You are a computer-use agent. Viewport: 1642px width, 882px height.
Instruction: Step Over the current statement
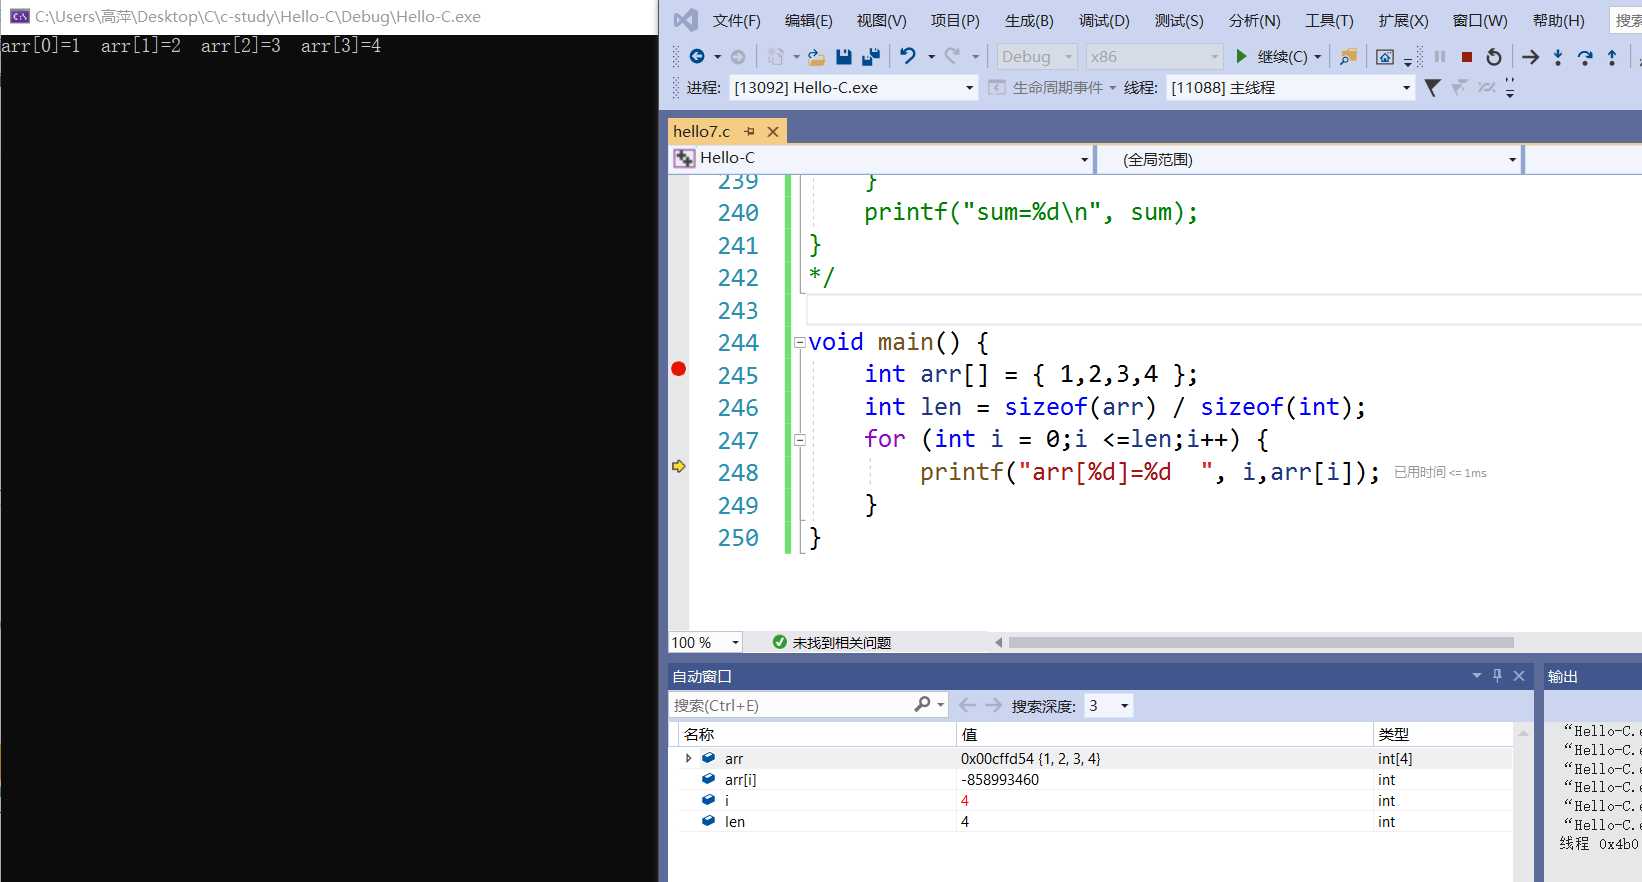pyautogui.click(x=1585, y=57)
